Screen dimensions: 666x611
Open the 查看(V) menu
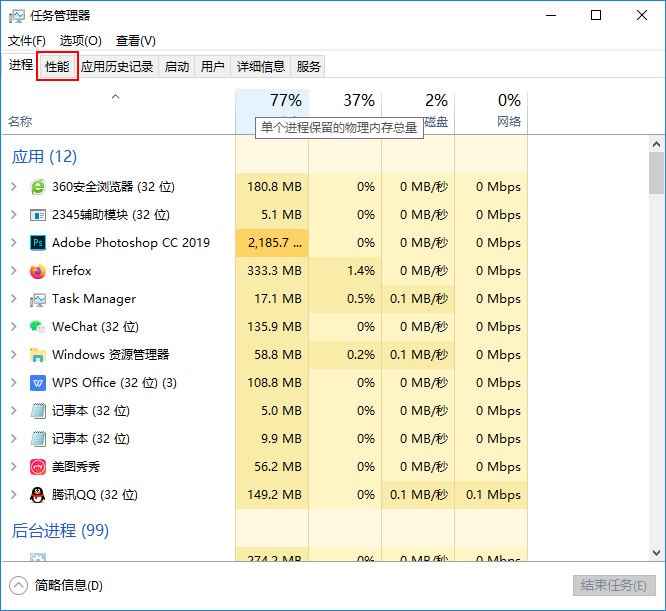[136, 41]
